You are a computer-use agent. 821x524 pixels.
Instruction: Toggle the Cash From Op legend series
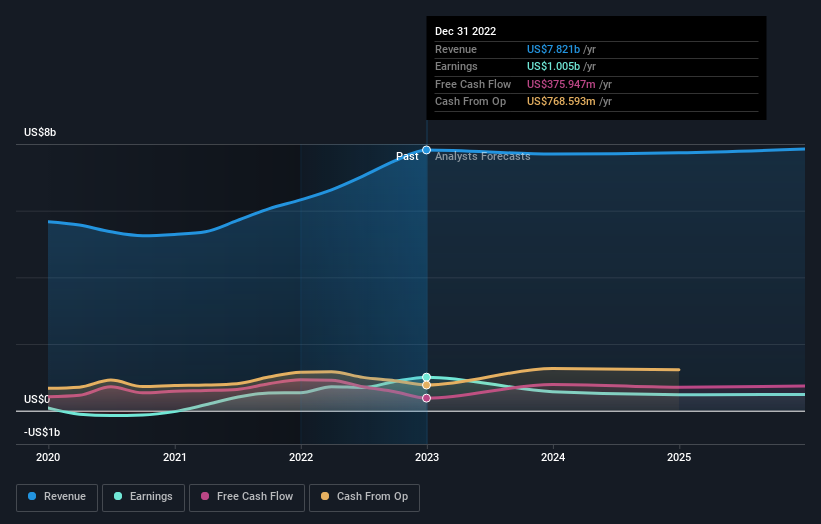(x=364, y=497)
